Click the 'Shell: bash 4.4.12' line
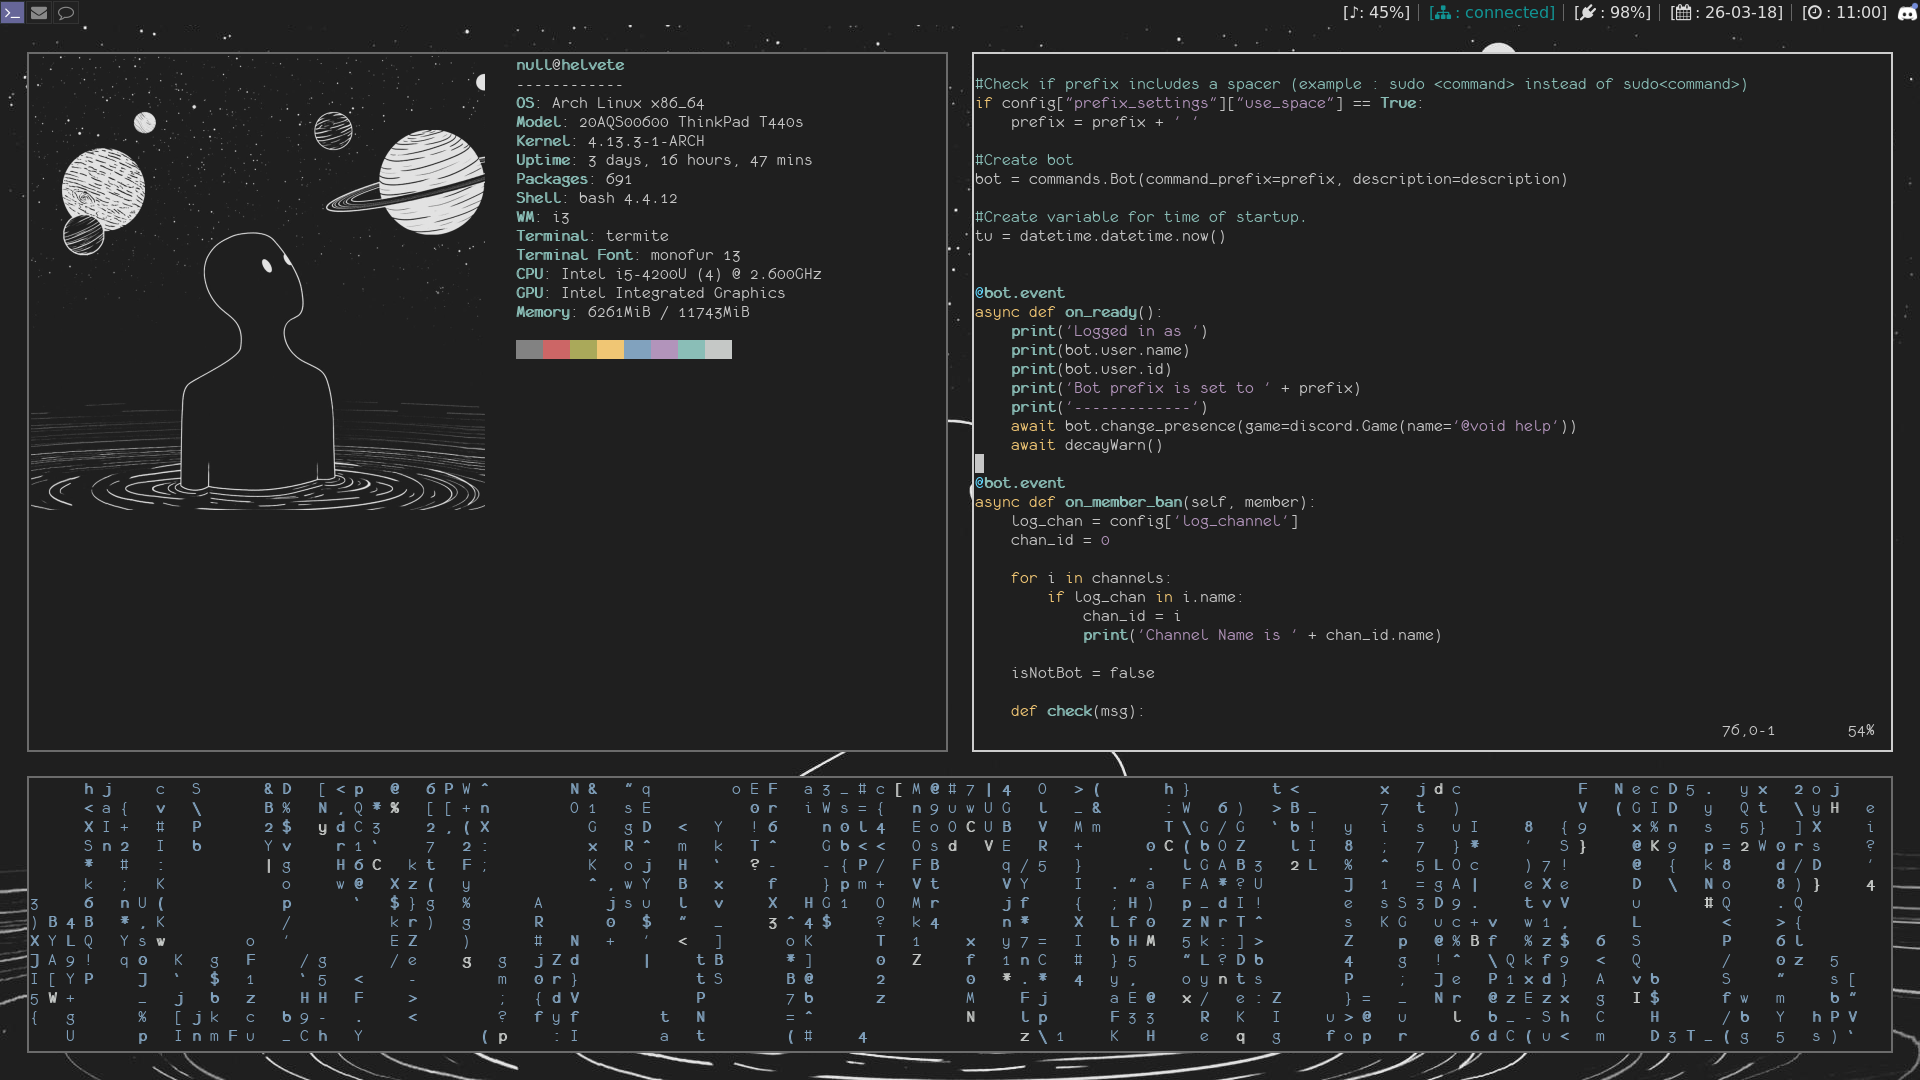Screen dimensions: 1920x1080 pyautogui.click(x=597, y=198)
